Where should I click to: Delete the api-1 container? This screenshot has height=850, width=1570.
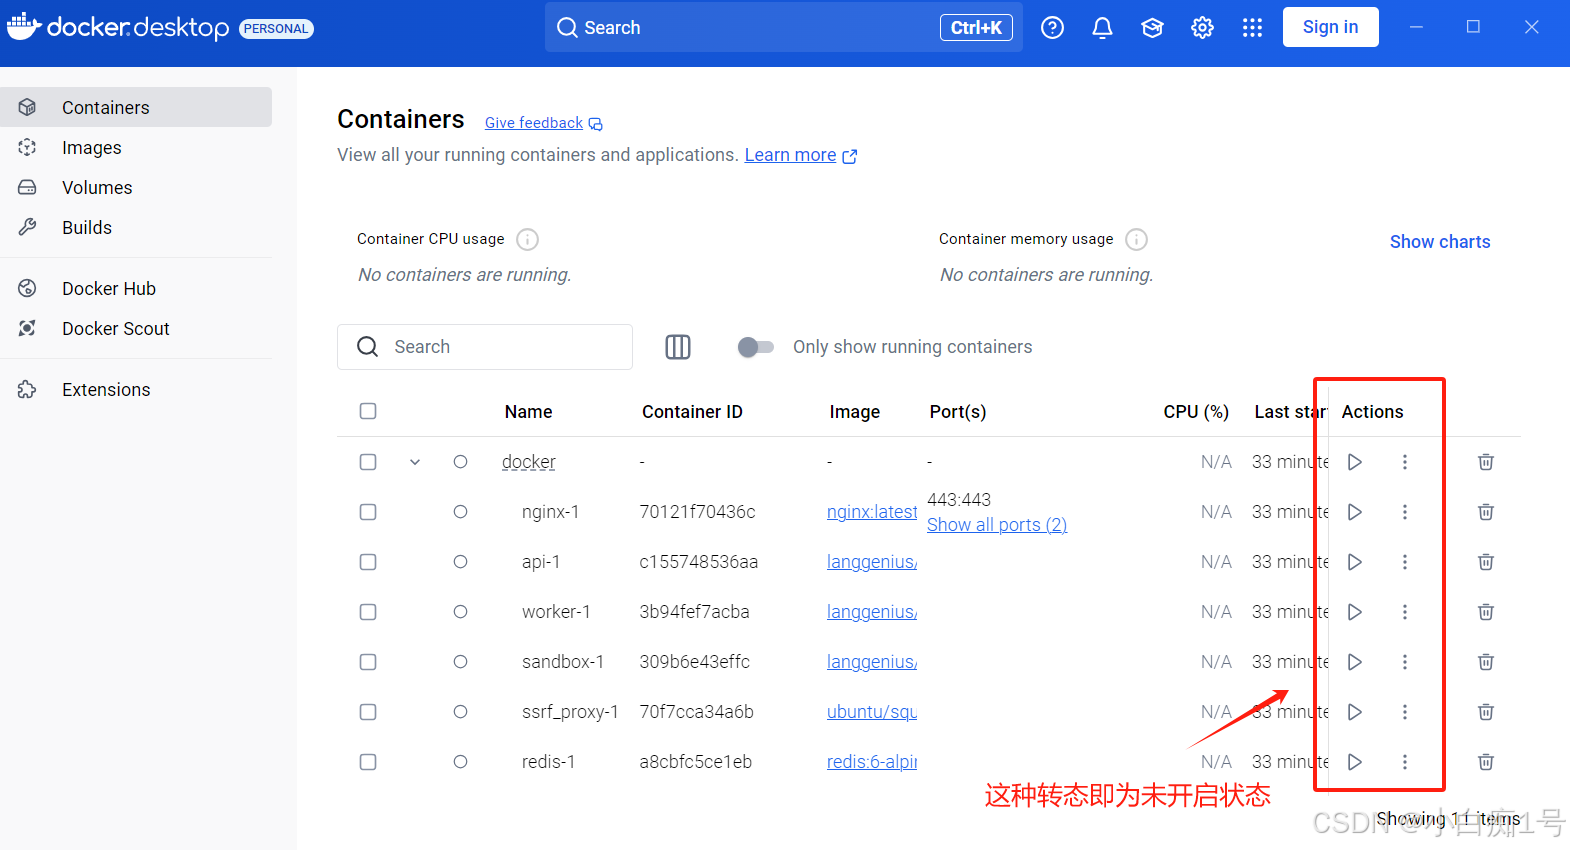click(1486, 562)
